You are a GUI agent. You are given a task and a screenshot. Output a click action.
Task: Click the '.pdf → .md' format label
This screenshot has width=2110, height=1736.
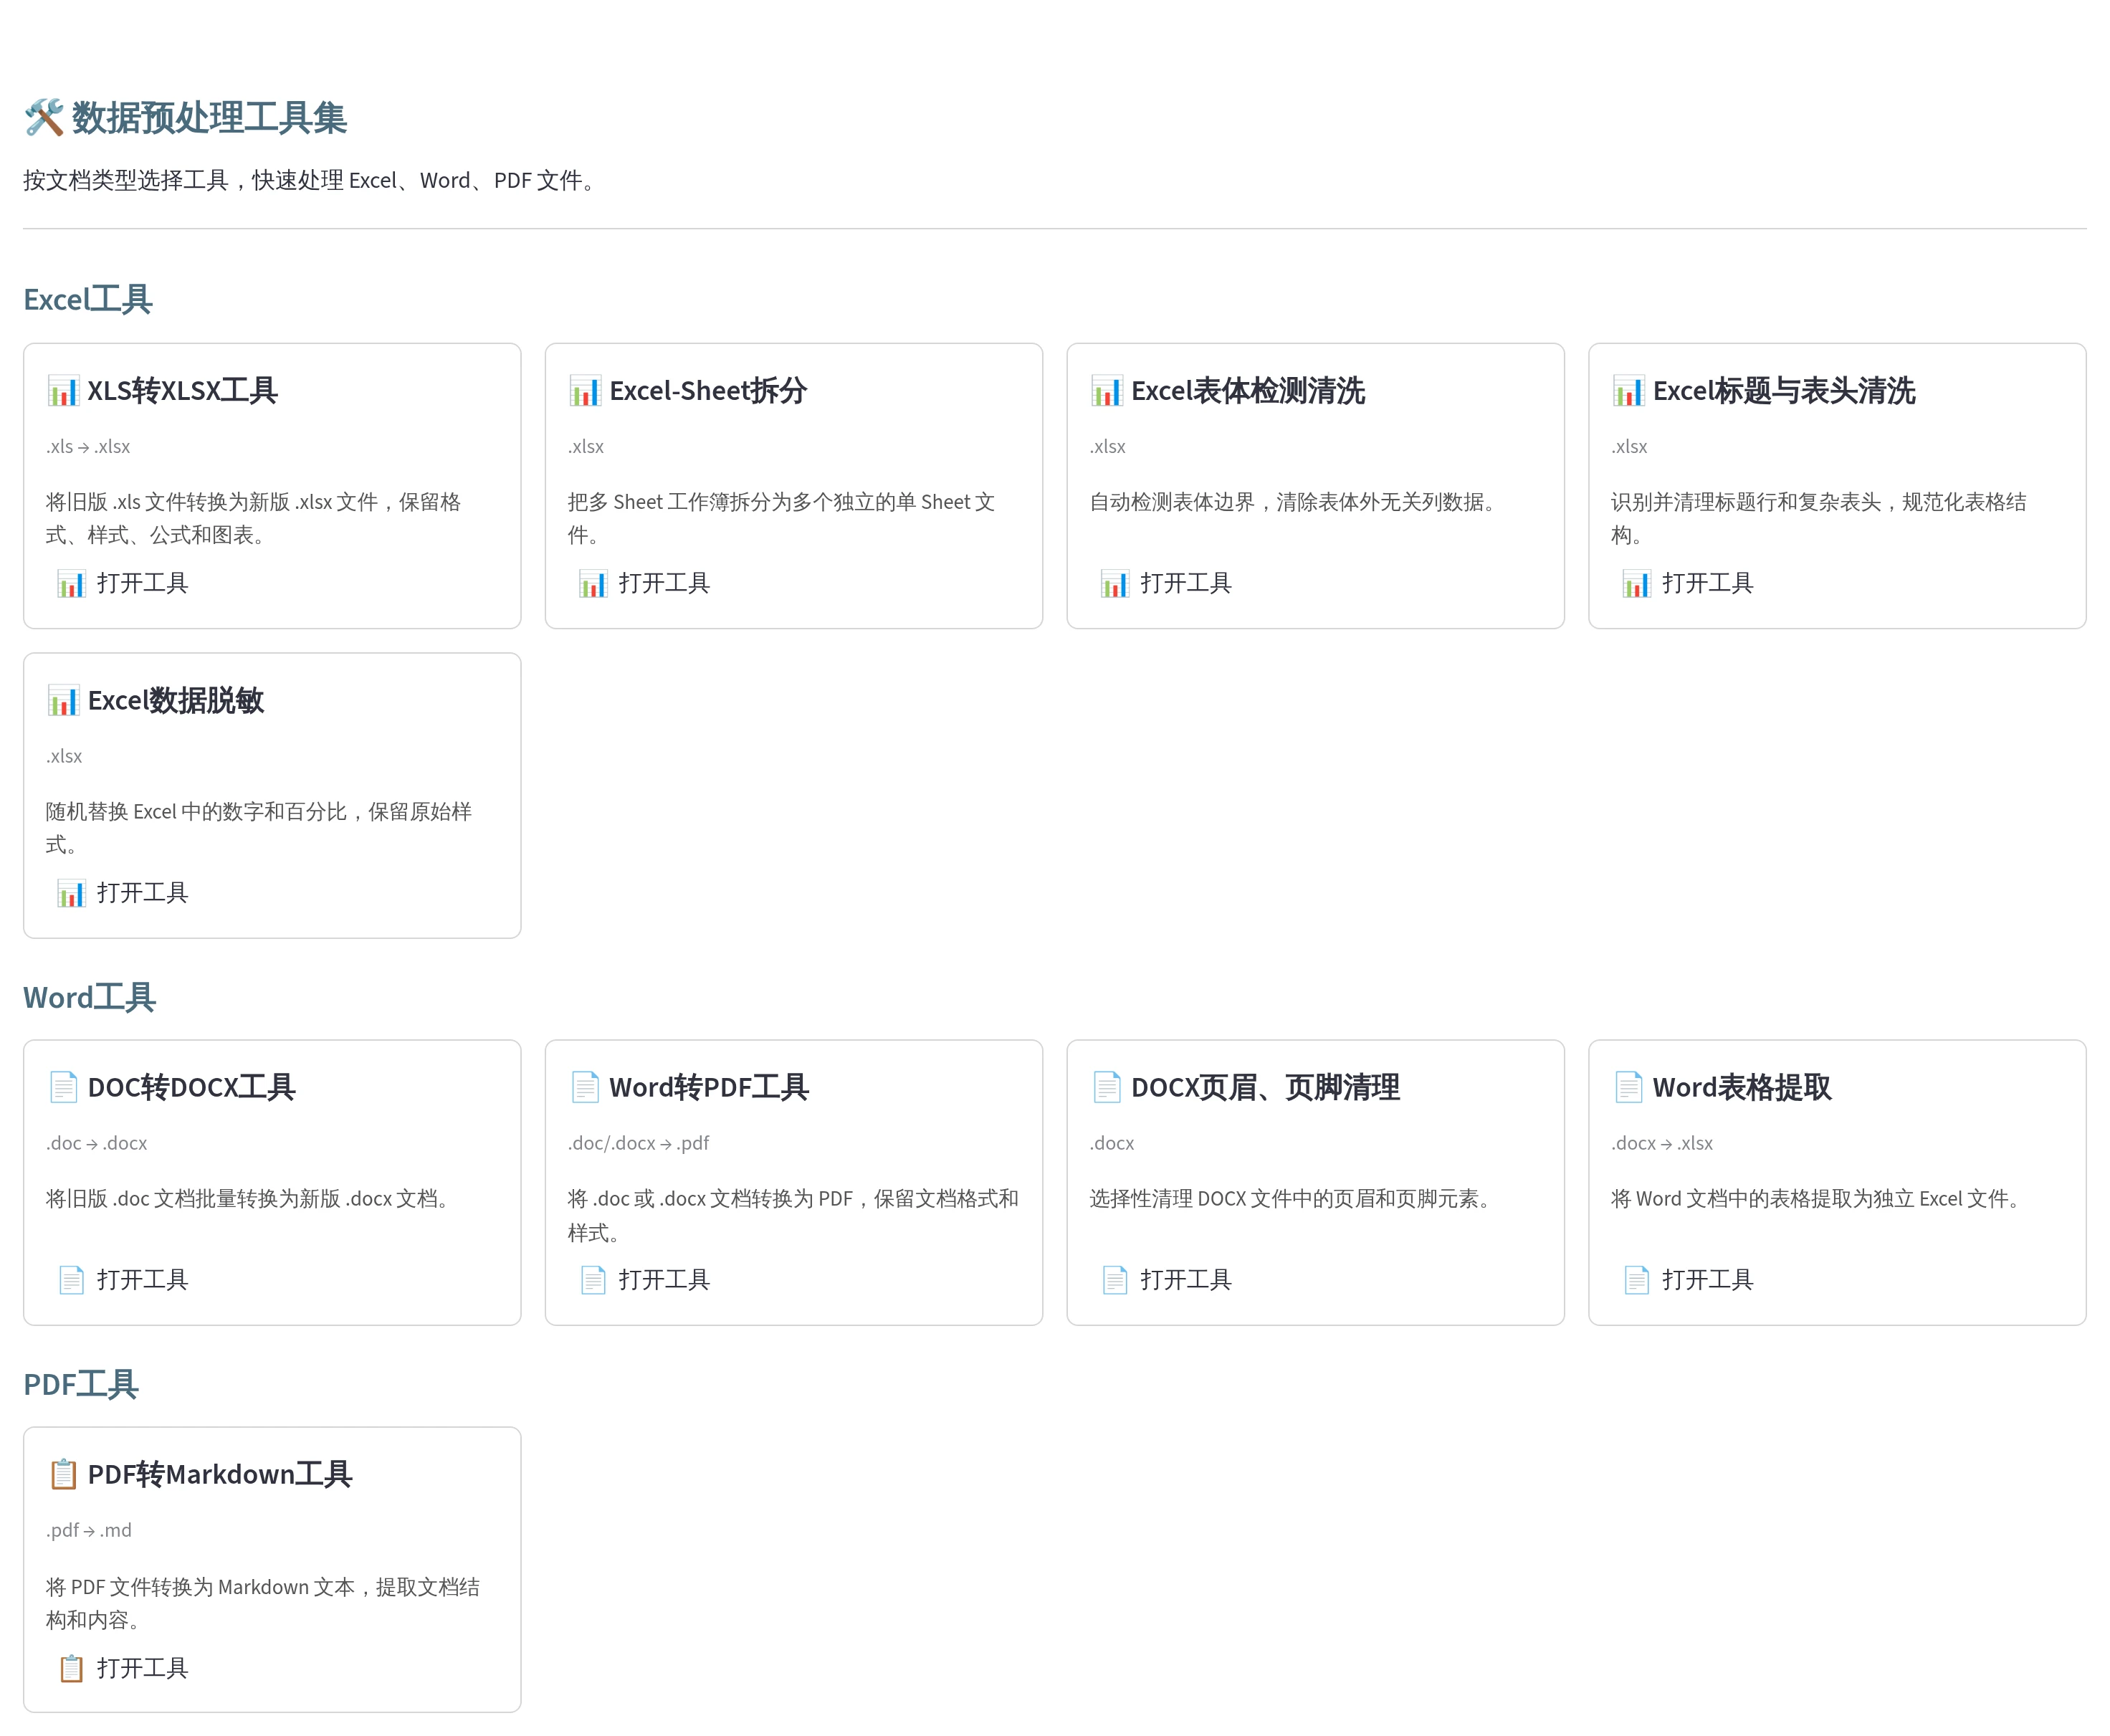coord(89,1530)
